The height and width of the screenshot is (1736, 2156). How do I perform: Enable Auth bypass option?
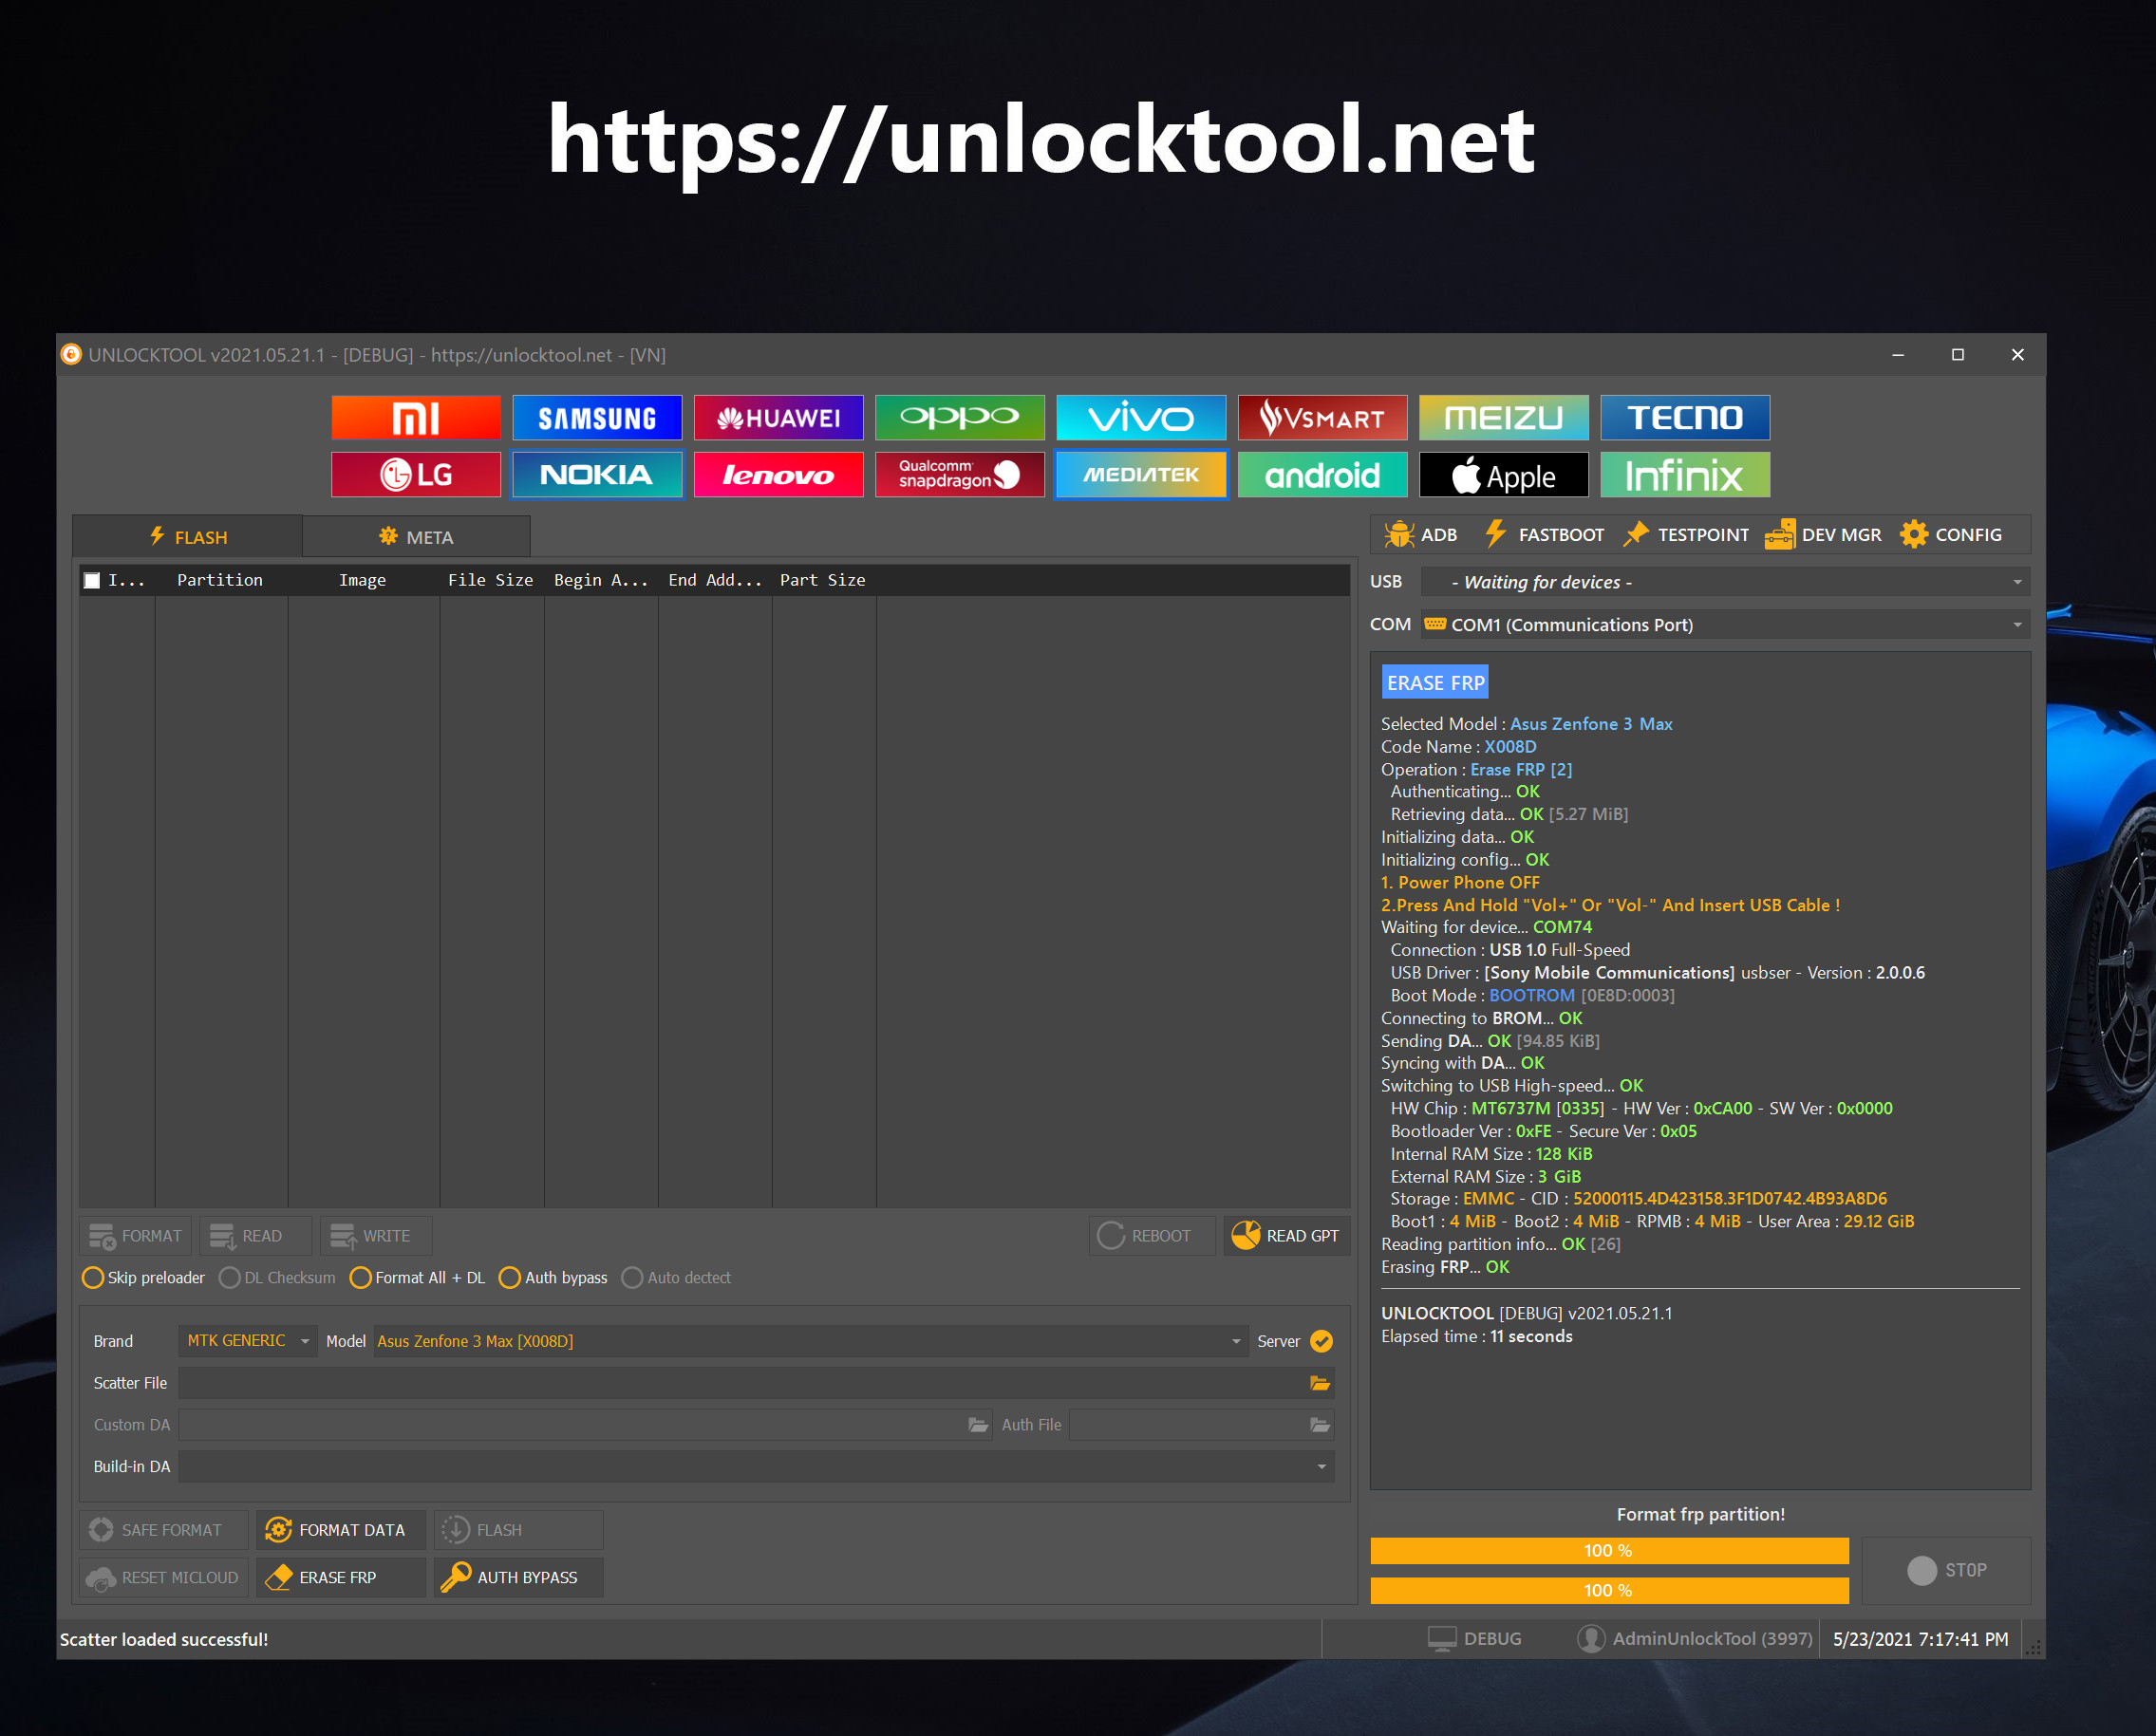tap(553, 1278)
